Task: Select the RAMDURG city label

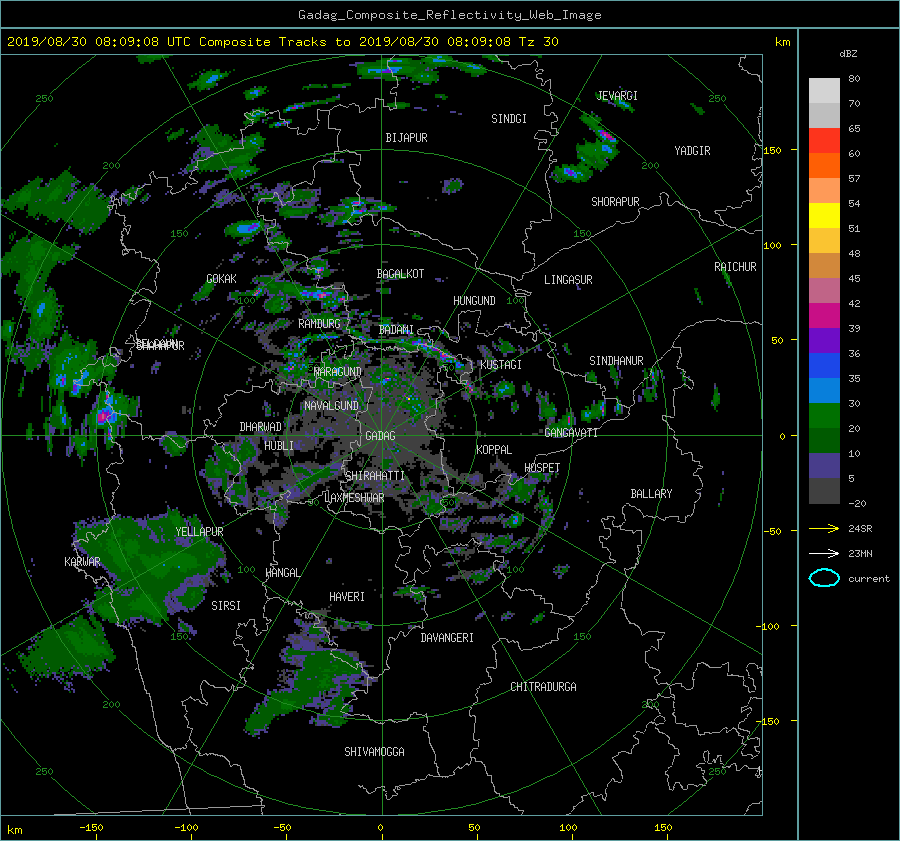Action: click(x=319, y=324)
